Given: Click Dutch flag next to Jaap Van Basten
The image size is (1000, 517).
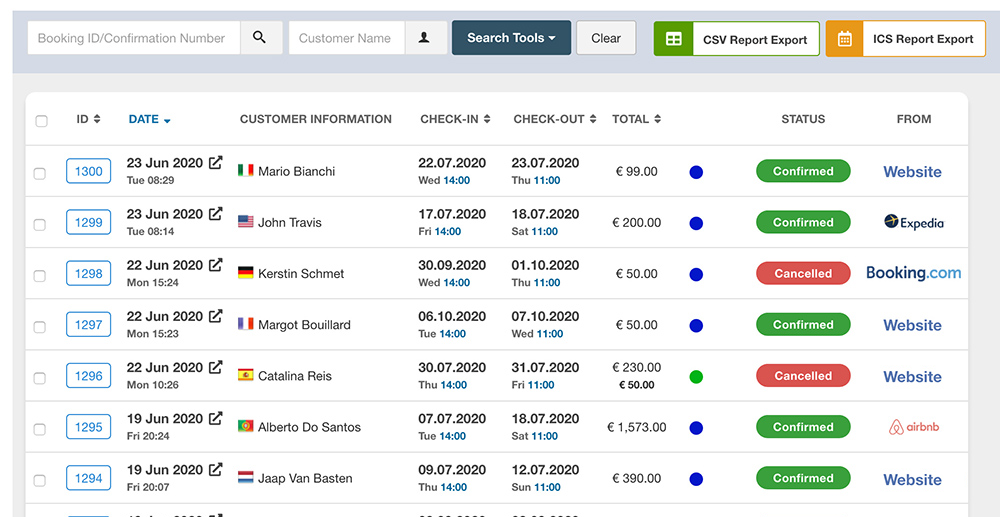Looking at the screenshot, I should pos(246,477).
